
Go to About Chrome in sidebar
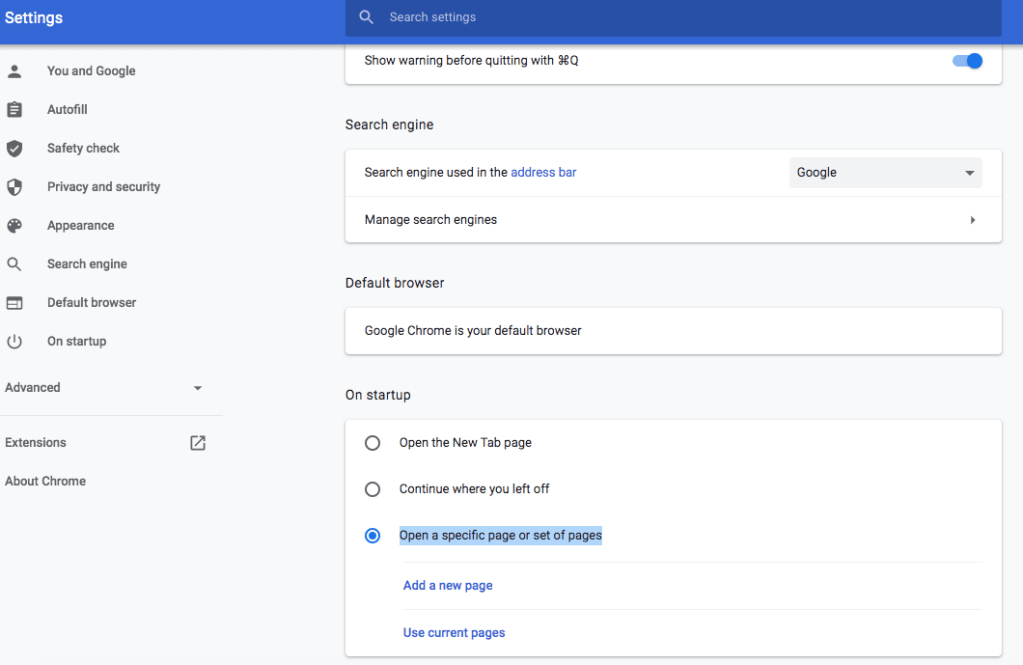(45, 481)
